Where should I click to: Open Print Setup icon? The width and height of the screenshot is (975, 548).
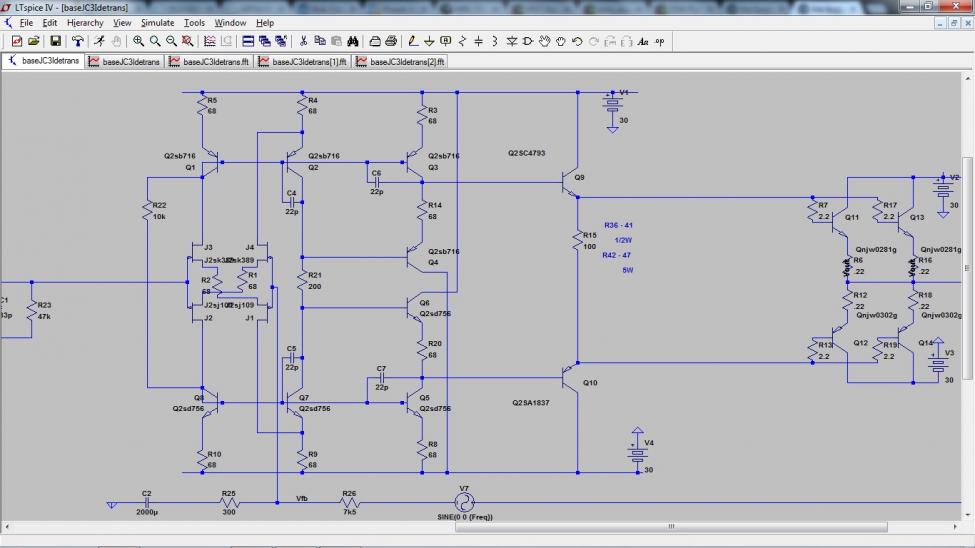(375, 41)
